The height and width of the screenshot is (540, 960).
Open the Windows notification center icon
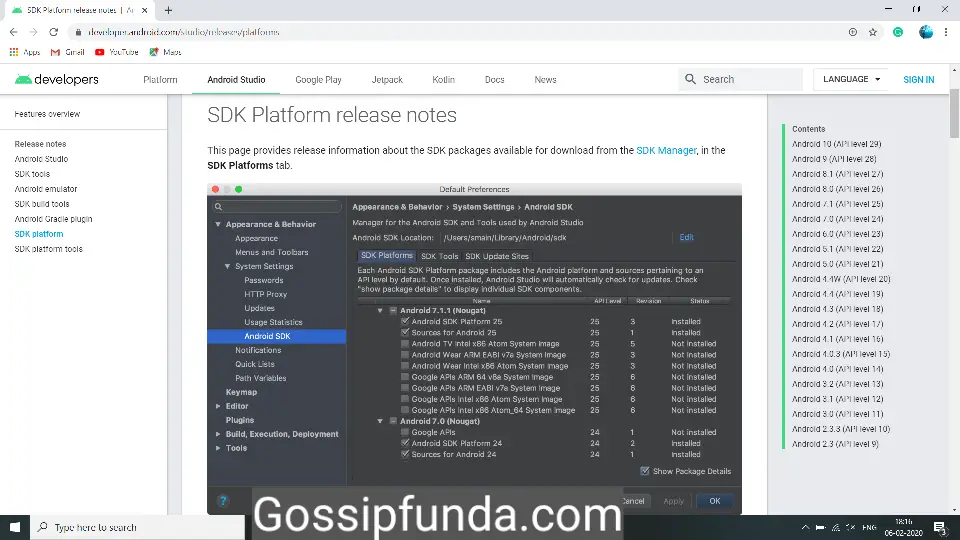click(x=940, y=527)
